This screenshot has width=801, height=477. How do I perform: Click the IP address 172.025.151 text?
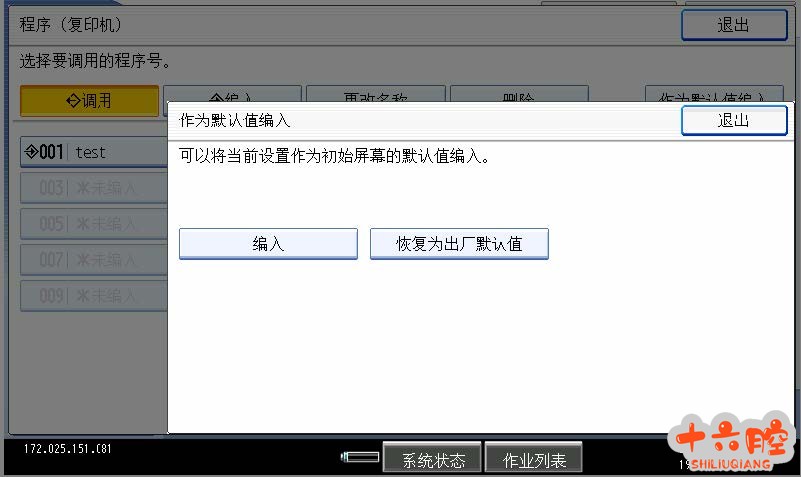click(x=67, y=449)
